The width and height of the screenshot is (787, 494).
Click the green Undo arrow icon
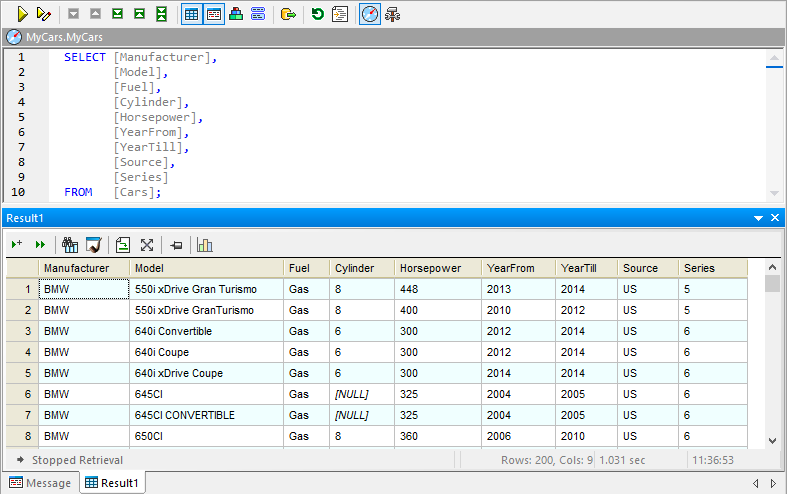(x=317, y=14)
